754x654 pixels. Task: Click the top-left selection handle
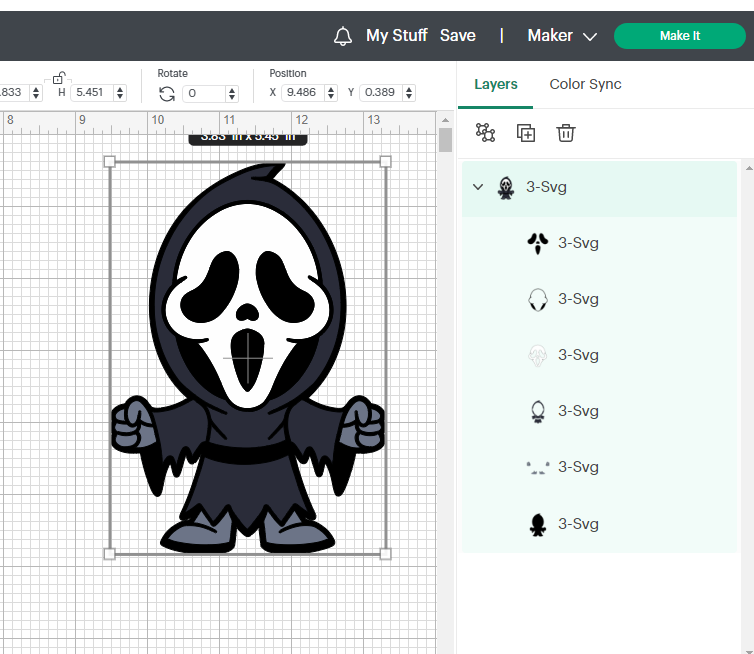[110, 162]
